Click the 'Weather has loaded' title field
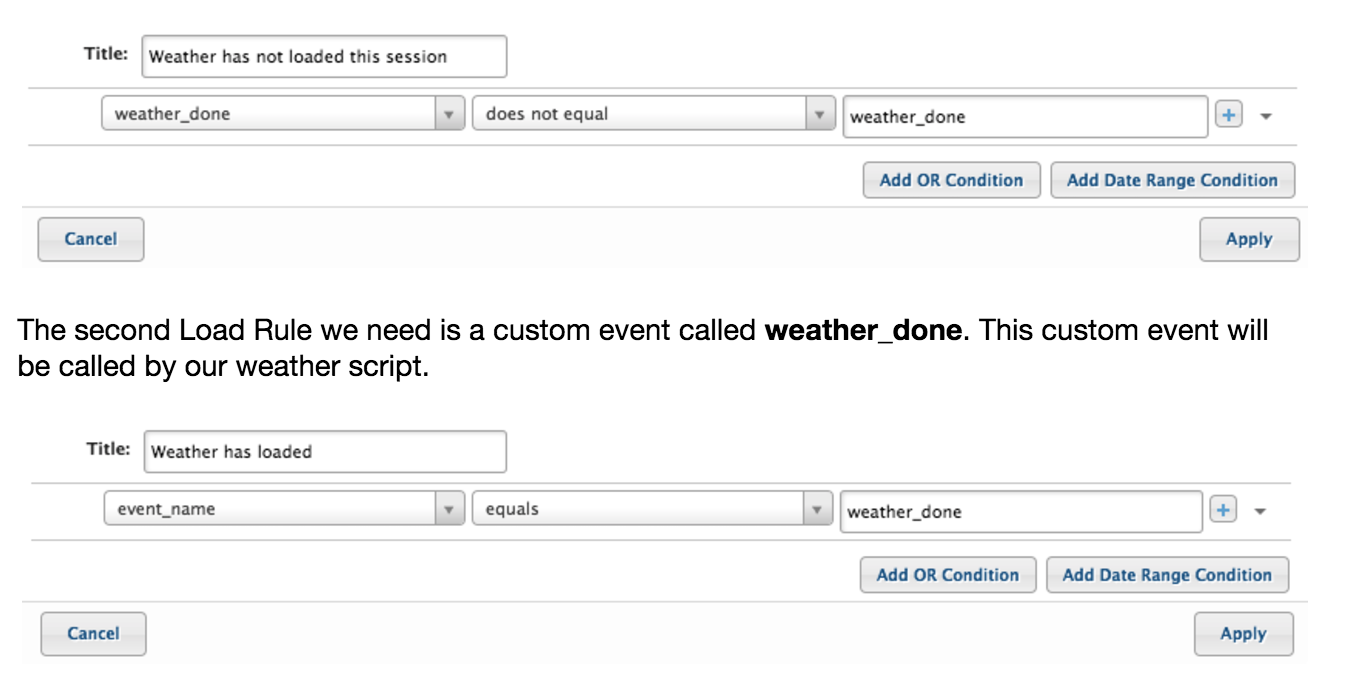1354x680 pixels. point(325,452)
